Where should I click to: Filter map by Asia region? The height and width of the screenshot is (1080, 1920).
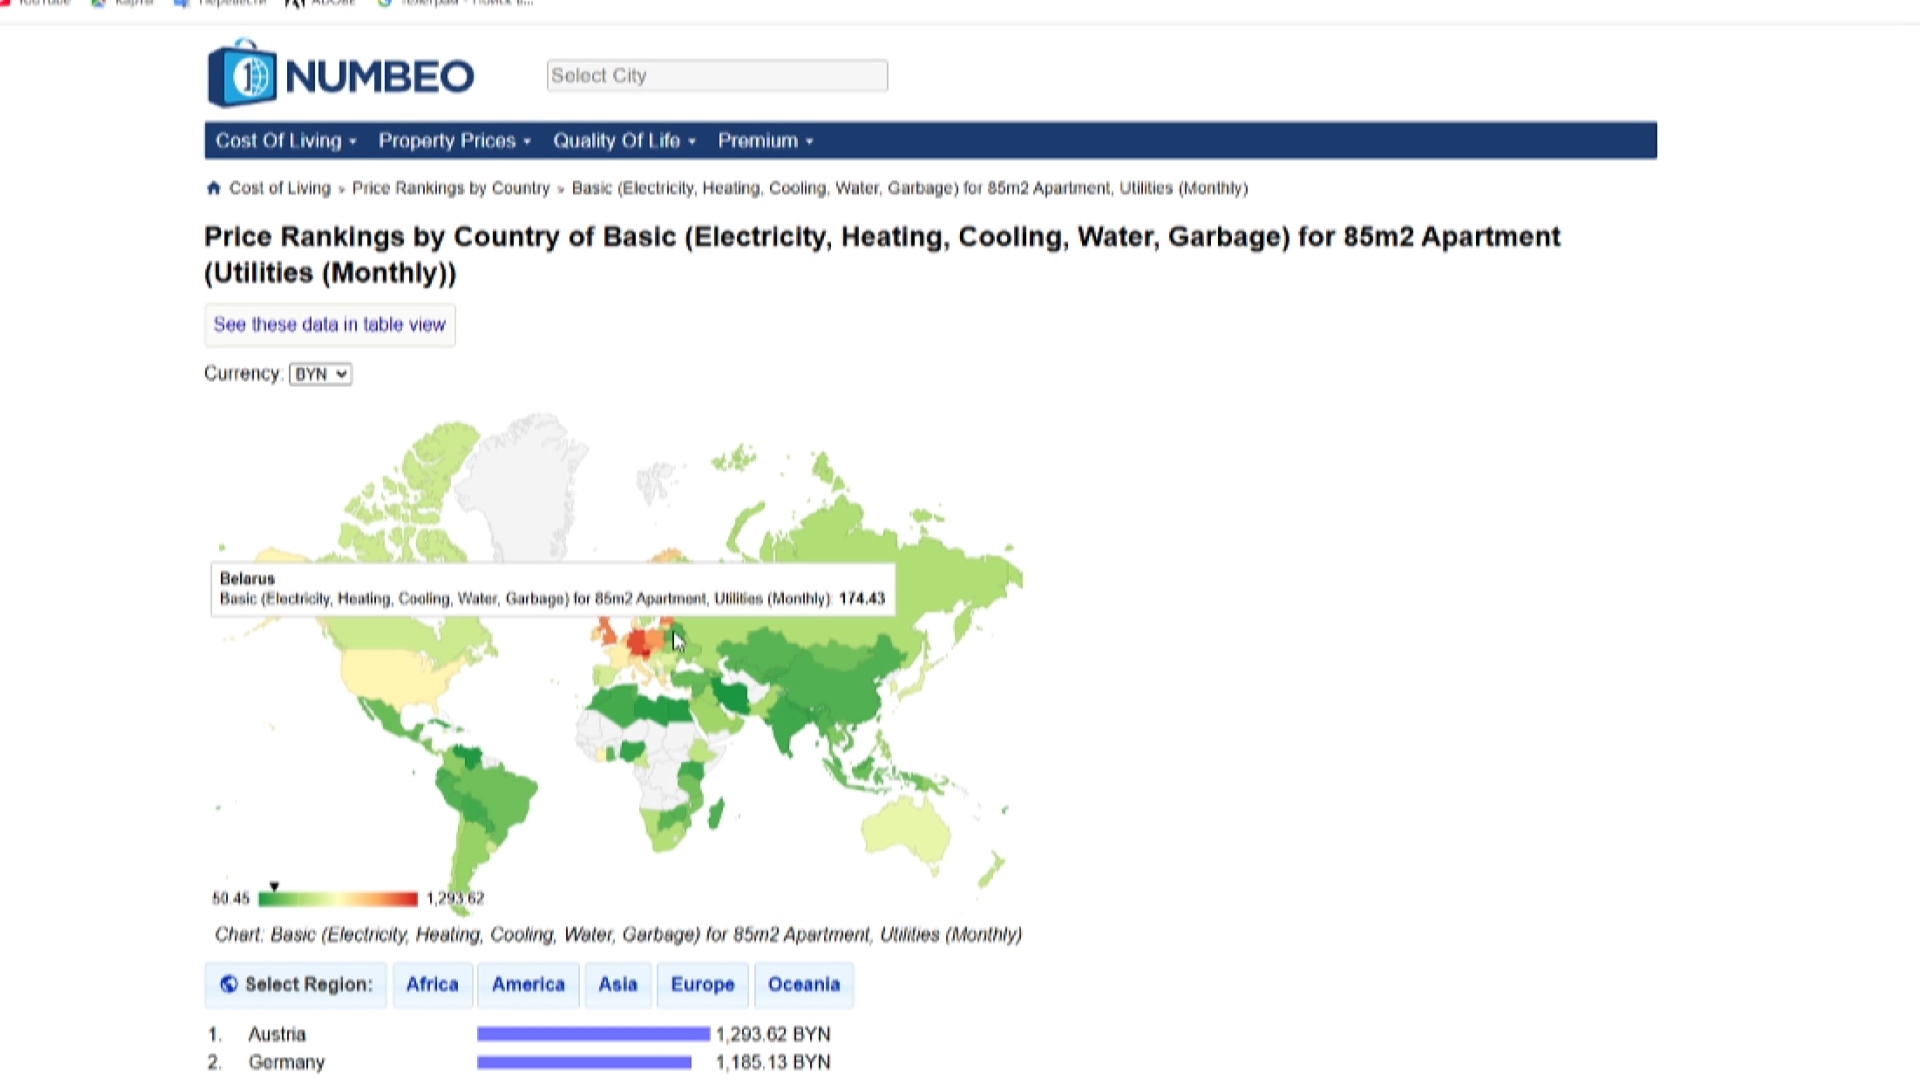(x=618, y=985)
